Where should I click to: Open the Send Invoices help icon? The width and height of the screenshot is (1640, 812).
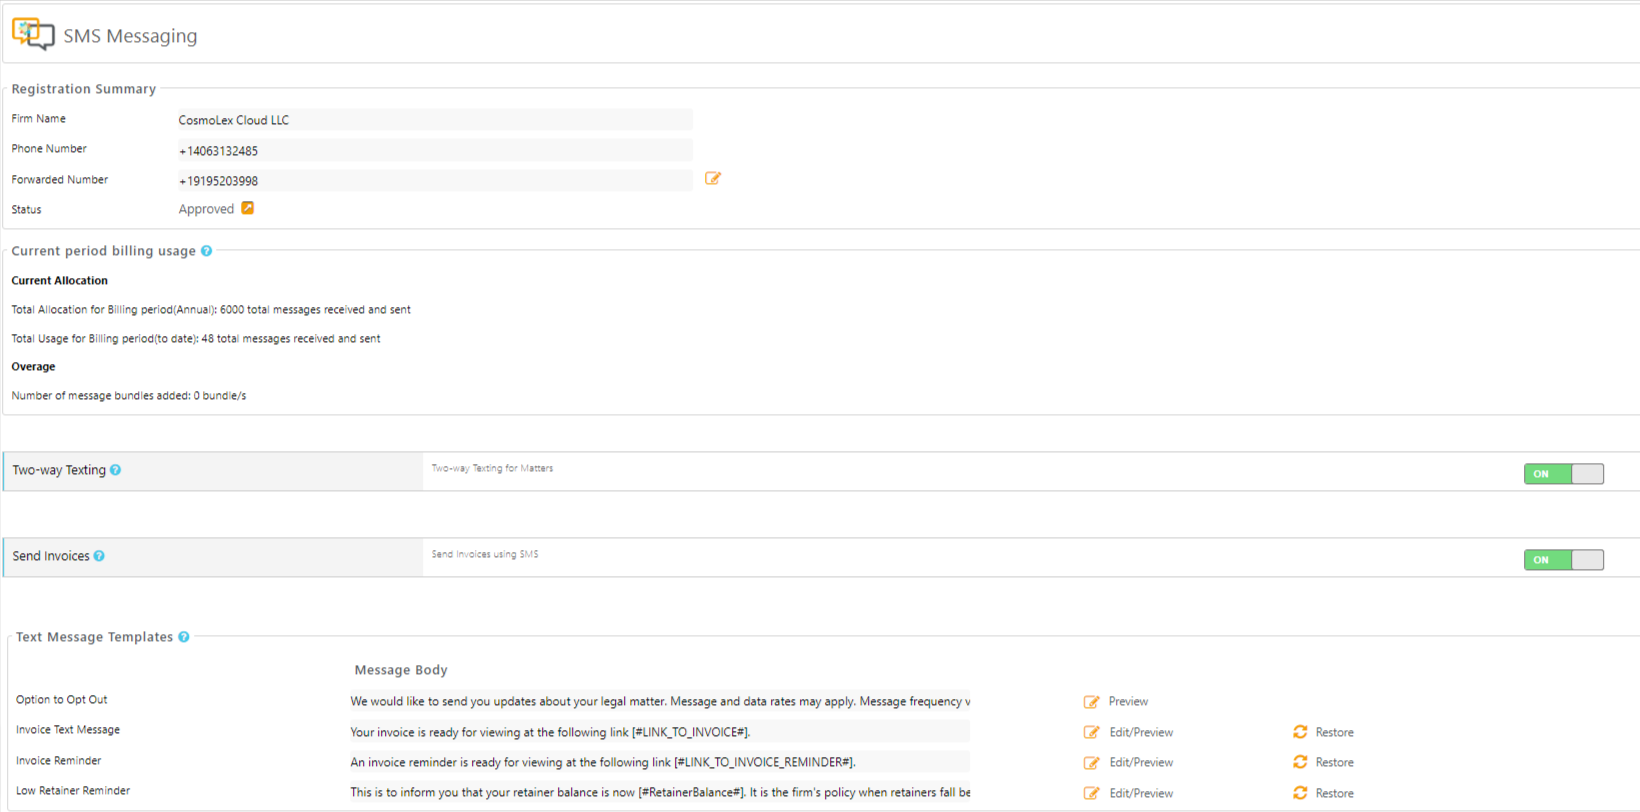coord(99,556)
